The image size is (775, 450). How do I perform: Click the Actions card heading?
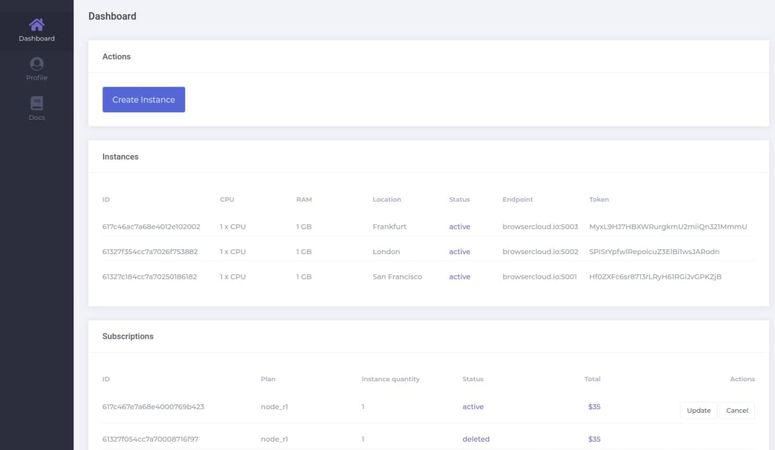117,57
